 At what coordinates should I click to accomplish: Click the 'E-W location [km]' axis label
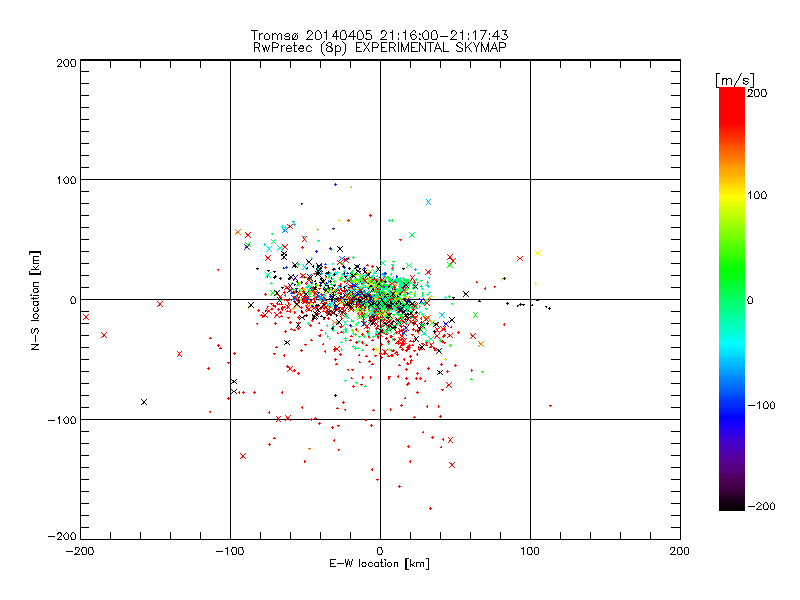pyautogui.click(x=379, y=564)
